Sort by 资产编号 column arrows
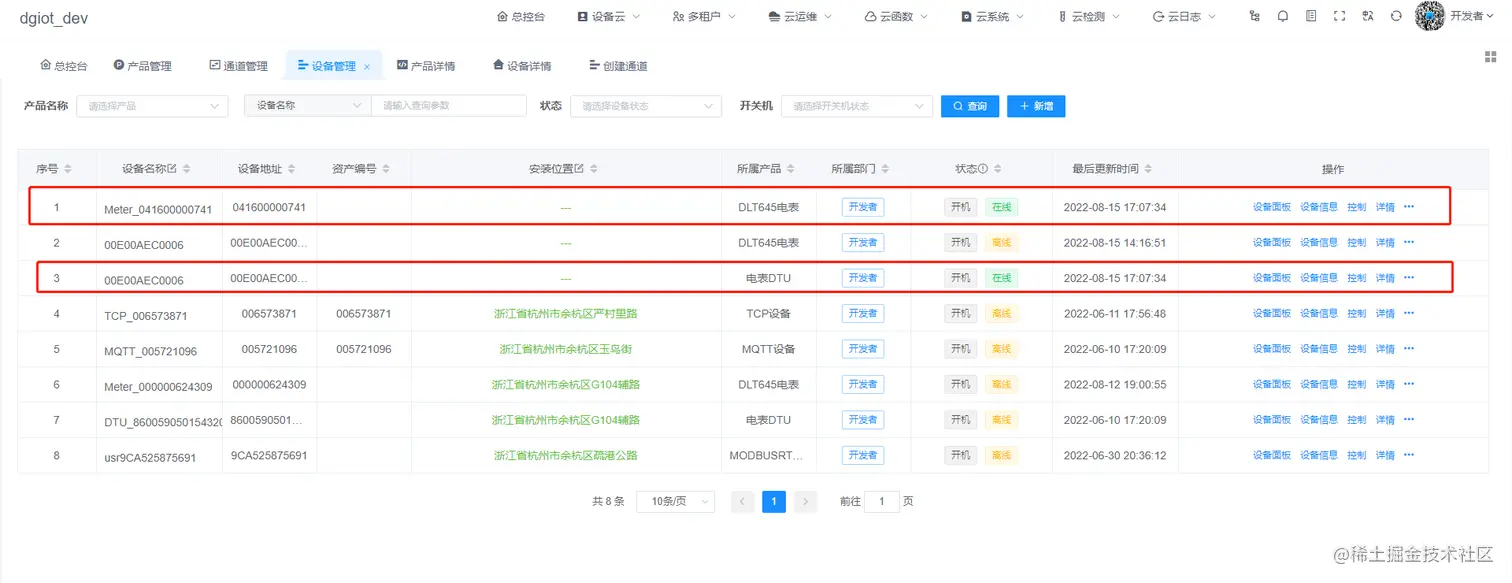The width and height of the screenshot is (1512, 583). (x=386, y=169)
